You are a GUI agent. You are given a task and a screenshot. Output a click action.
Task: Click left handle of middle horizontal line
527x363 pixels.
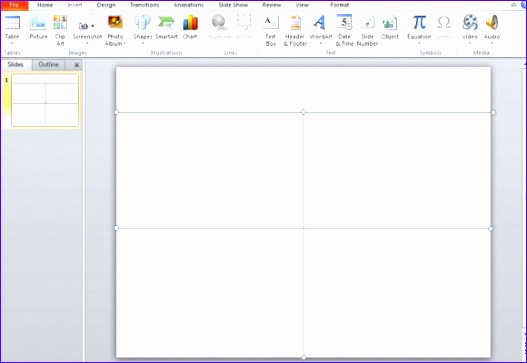[116, 228]
